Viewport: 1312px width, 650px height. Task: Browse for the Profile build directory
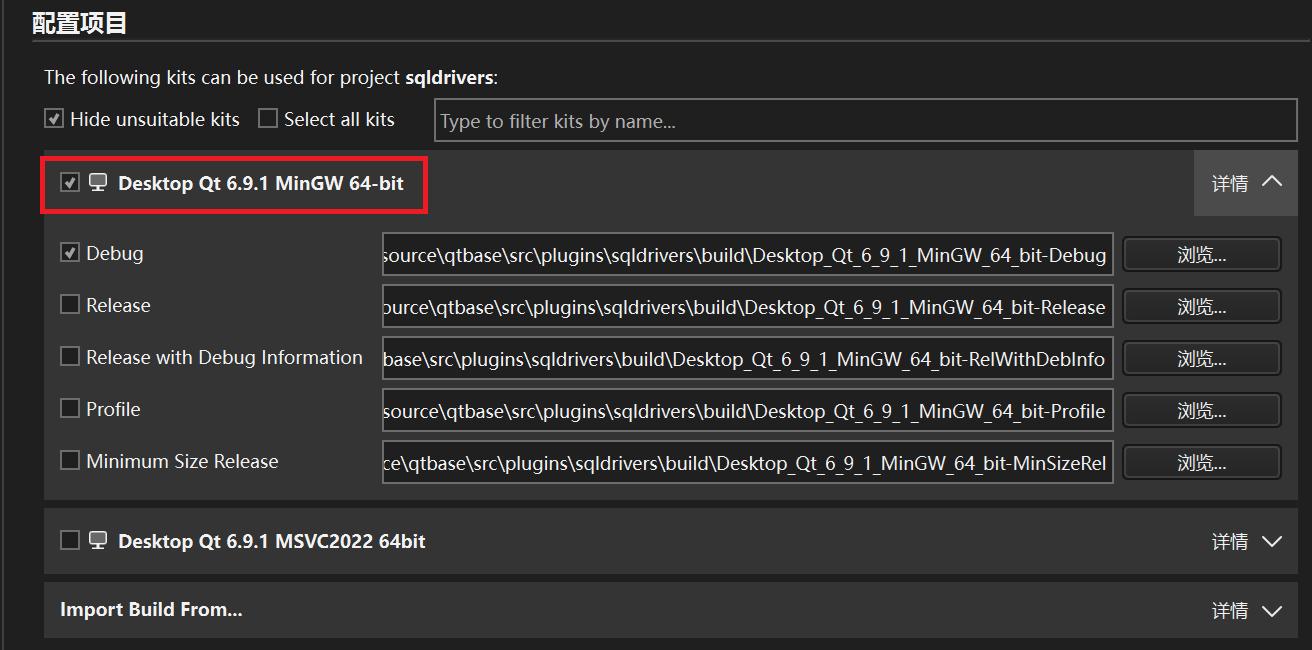[x=1202, y=411]
